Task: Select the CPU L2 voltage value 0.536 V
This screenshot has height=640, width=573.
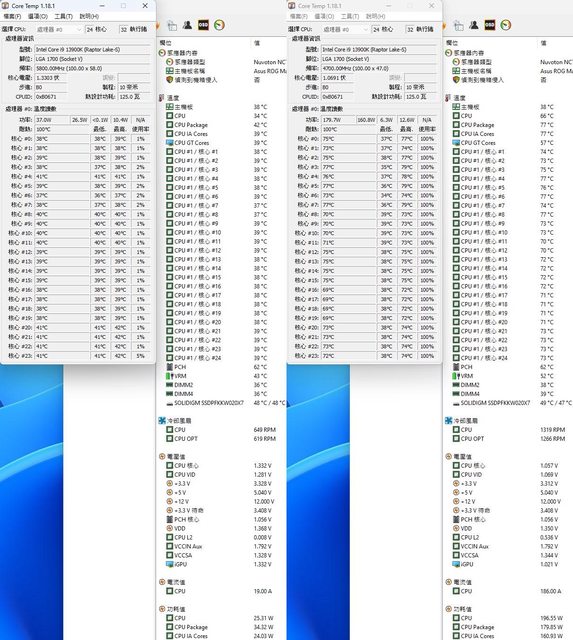Action: pyautogui.click(x=549, y=537)
